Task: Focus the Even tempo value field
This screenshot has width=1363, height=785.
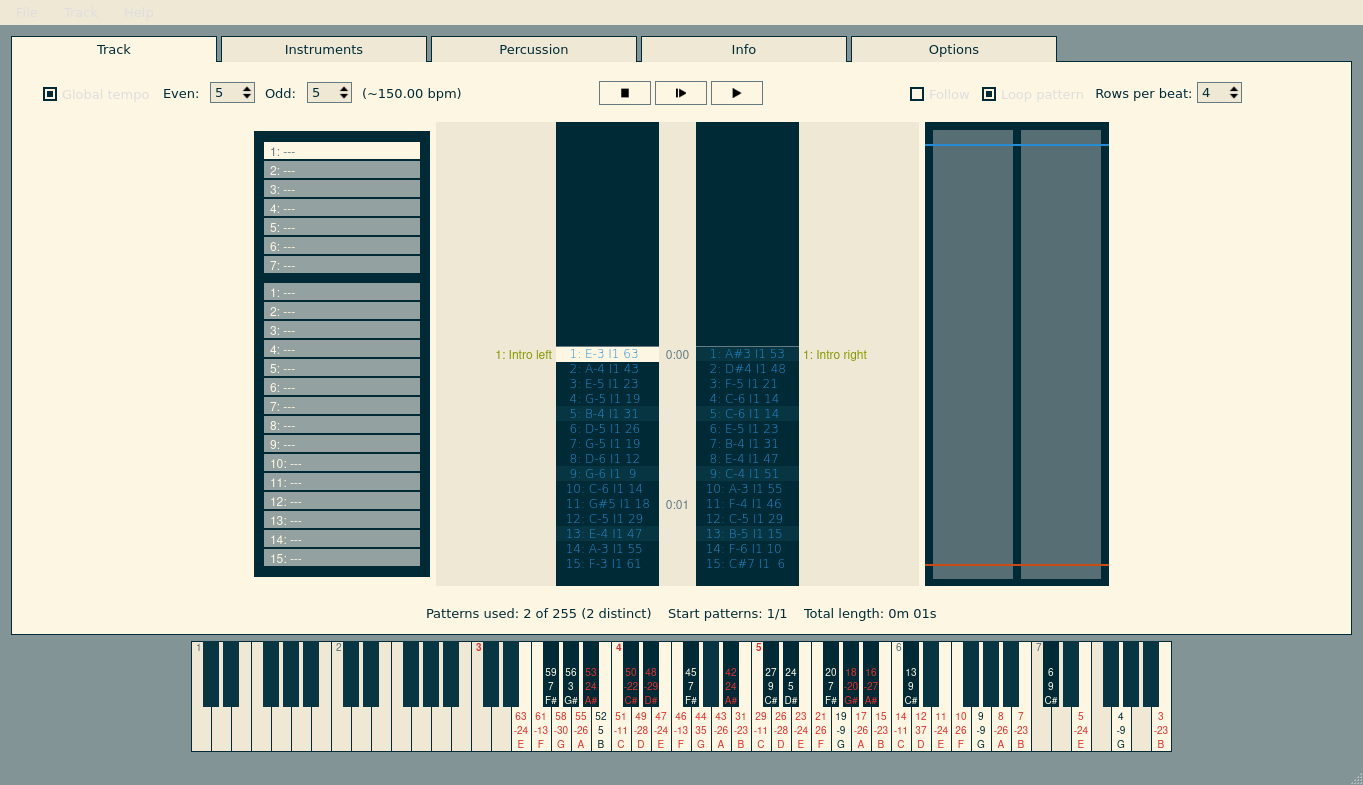Action: click(225, 93)
